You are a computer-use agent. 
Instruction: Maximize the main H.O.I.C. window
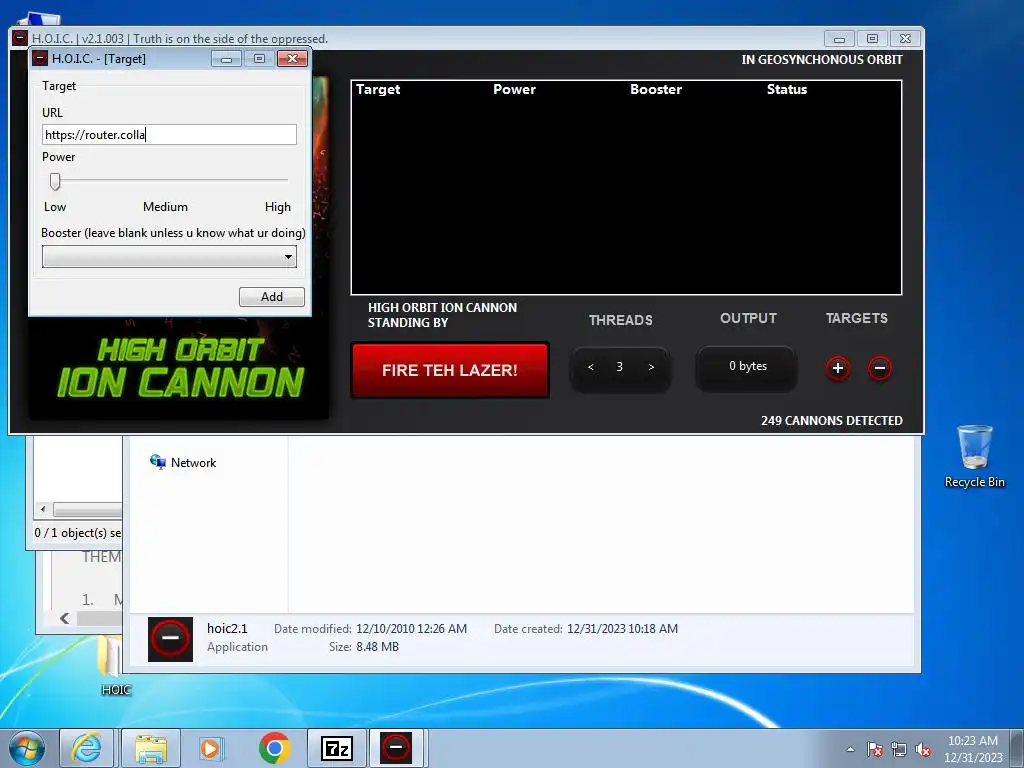click(872, 39)
